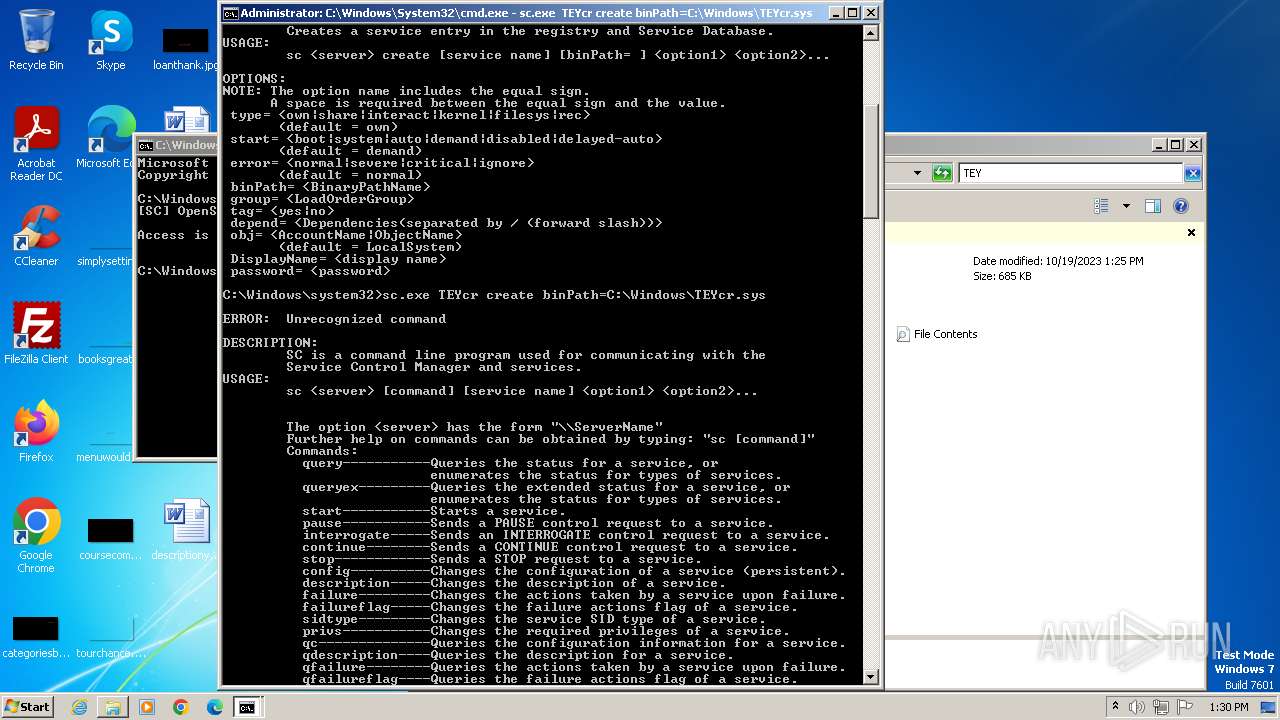Viewport: 1280px width, 720px height.
Task: Open Microsoft Edge desktop shortcut
Action: [x=110, y=138]
